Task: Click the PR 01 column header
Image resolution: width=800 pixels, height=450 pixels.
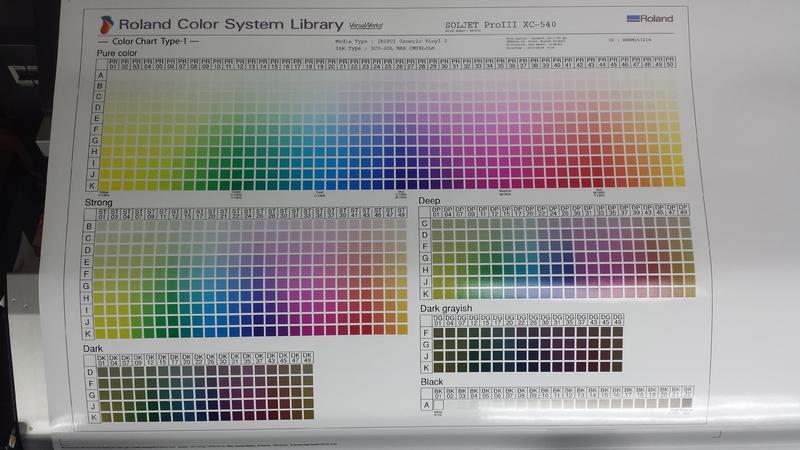Action: (x=113, y=64)
